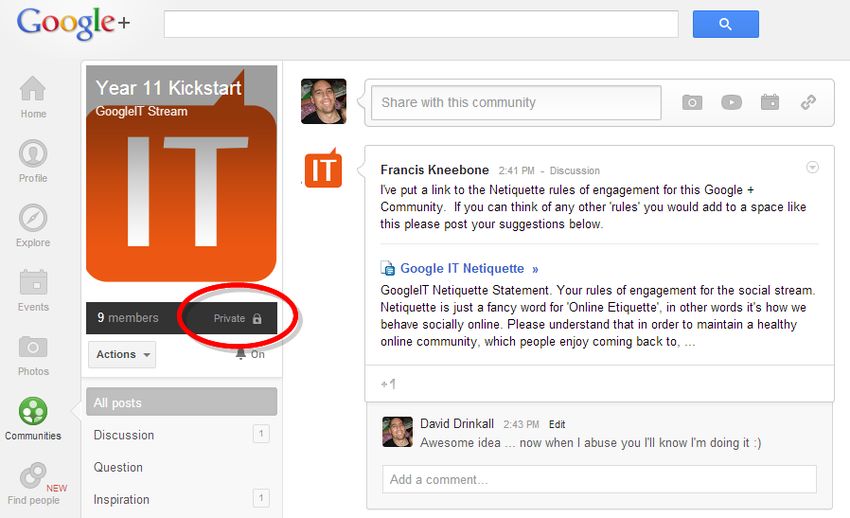Attach a photo using the camera icon
Screen dimensions: 850x518
[692, 102]
